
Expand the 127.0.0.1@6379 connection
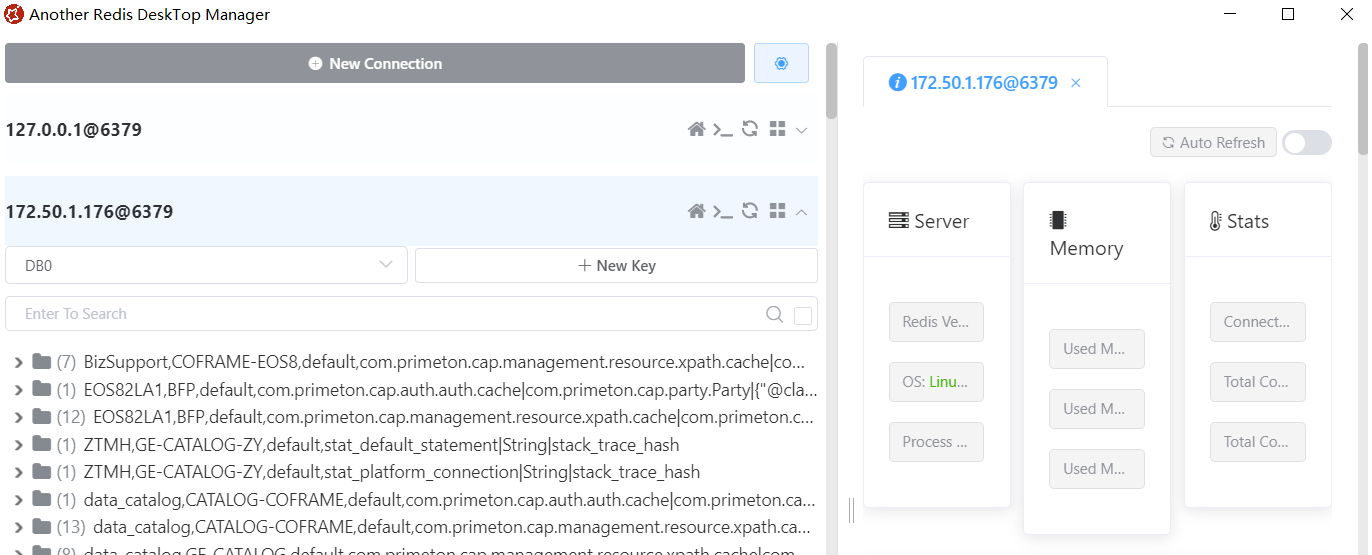pos(801,130)
